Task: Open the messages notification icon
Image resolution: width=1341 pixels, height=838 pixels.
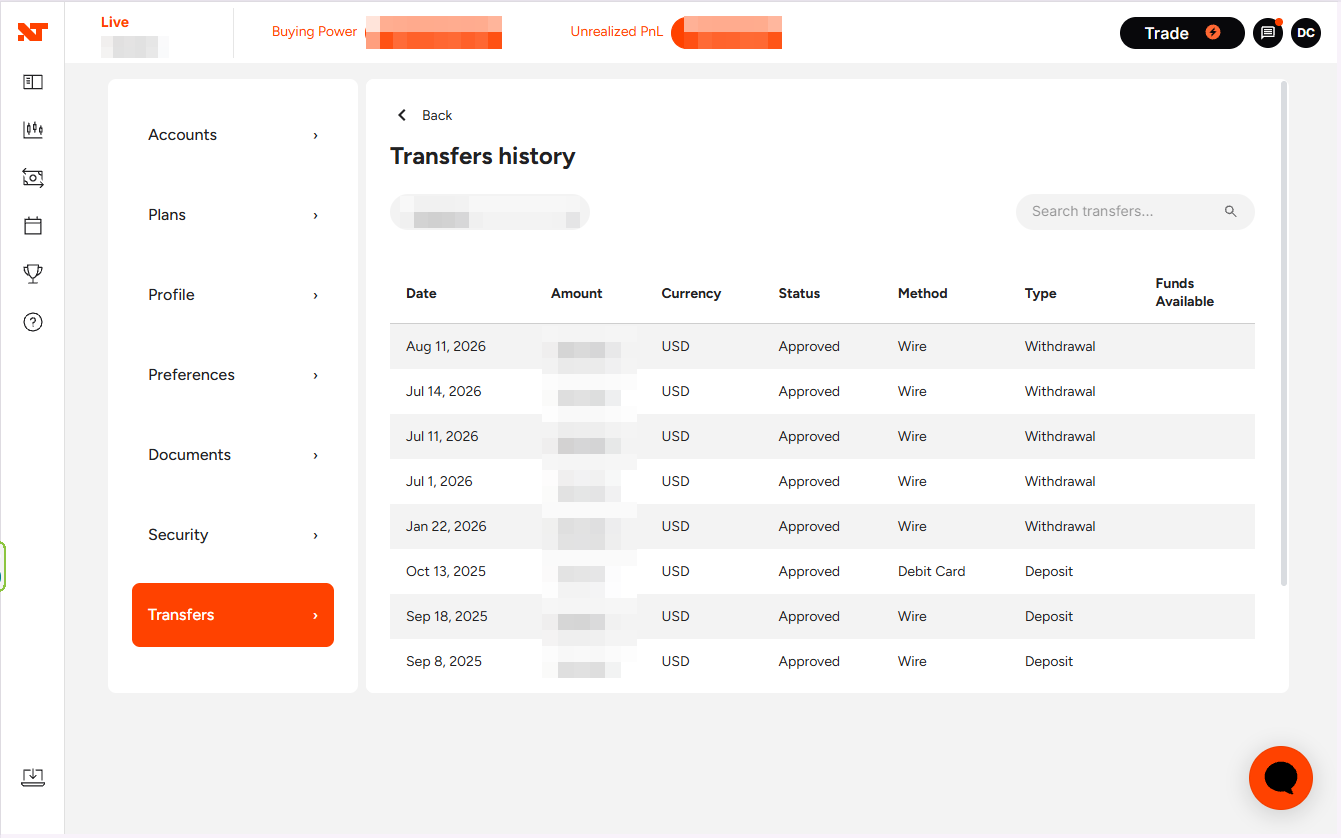Action: pos(1268,33)
